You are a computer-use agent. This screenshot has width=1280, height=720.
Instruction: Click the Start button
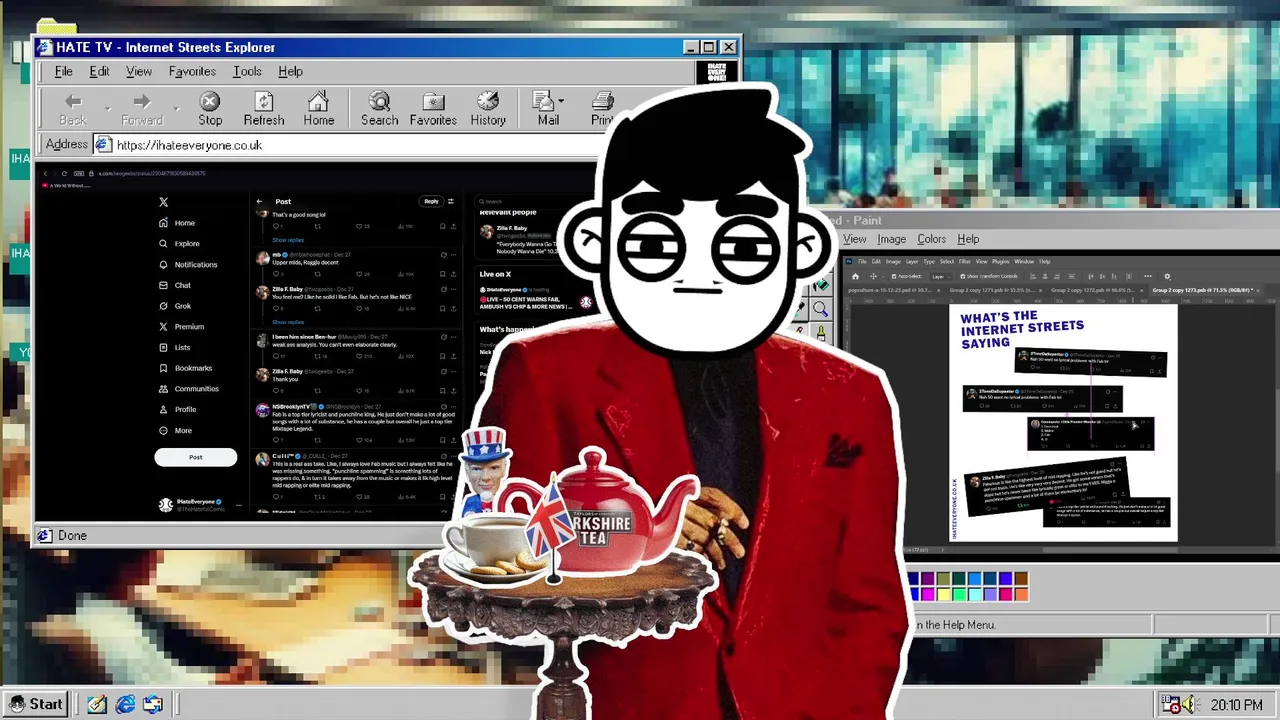pyautogui.click(x=36, y=704)
